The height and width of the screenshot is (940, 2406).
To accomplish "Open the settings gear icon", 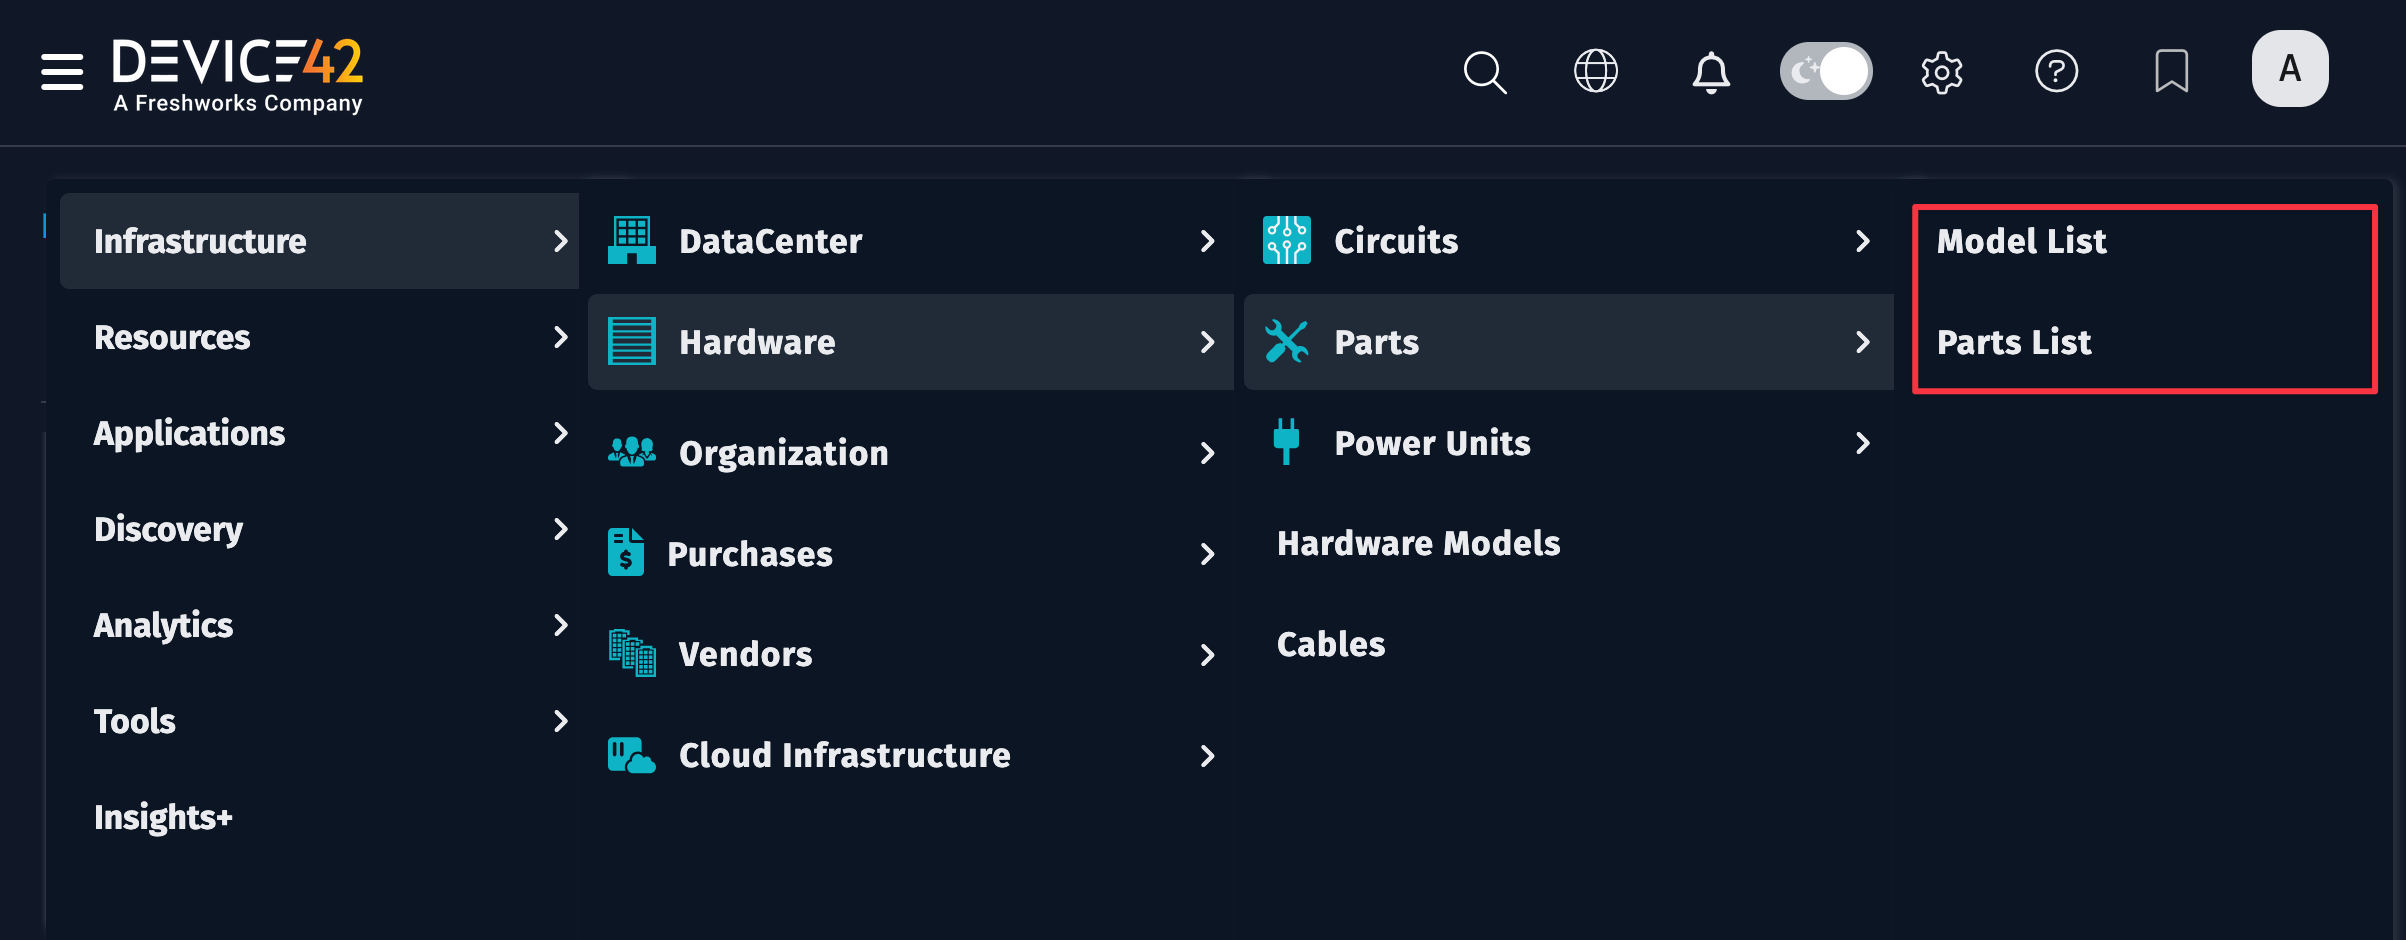I will tap(1941, 71).
